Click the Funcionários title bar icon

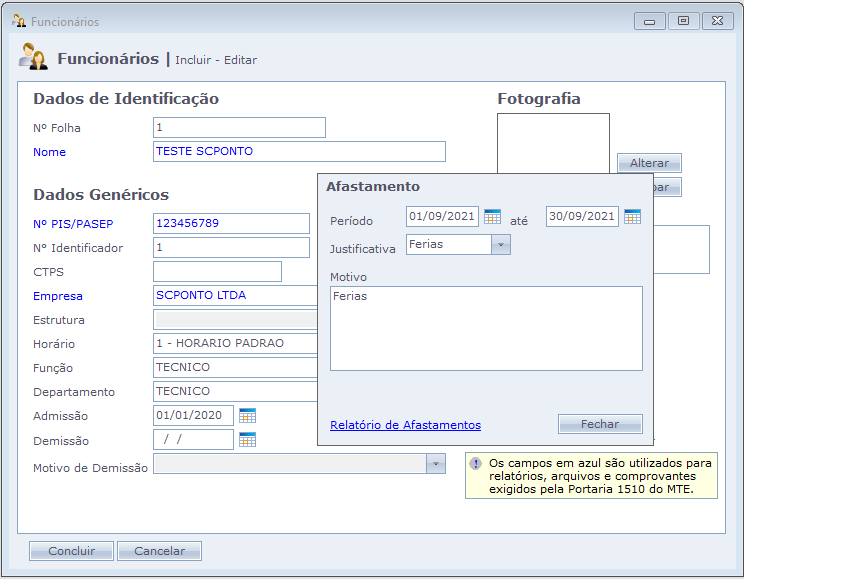tap(18, 21)
